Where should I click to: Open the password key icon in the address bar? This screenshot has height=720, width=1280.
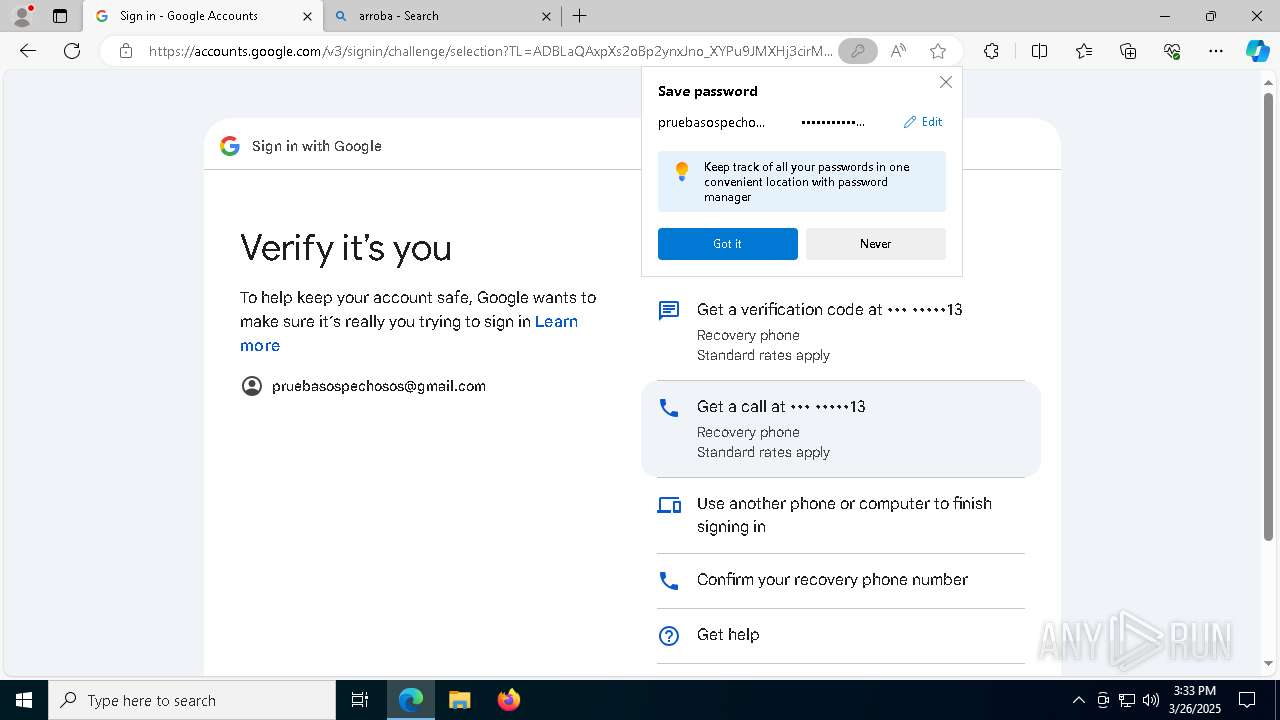(857, 51)
